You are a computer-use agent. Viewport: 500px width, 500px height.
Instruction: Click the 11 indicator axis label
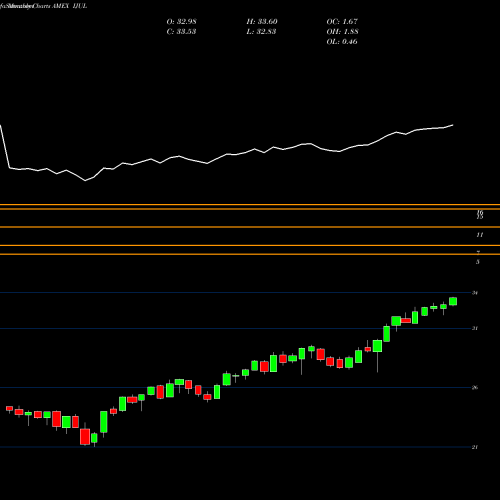coord(479,235)
